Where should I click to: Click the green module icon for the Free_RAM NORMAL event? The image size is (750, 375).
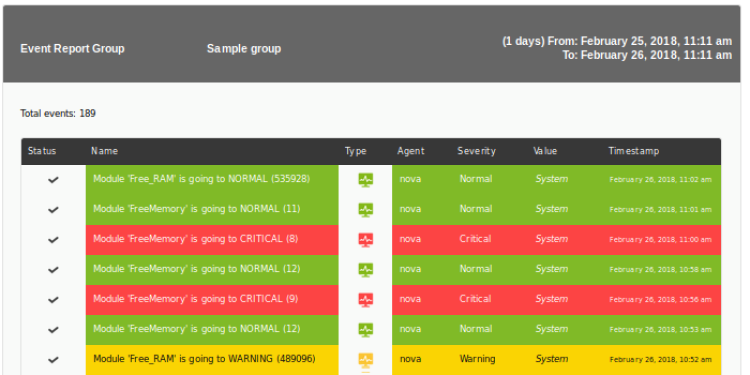pos(365,180)
